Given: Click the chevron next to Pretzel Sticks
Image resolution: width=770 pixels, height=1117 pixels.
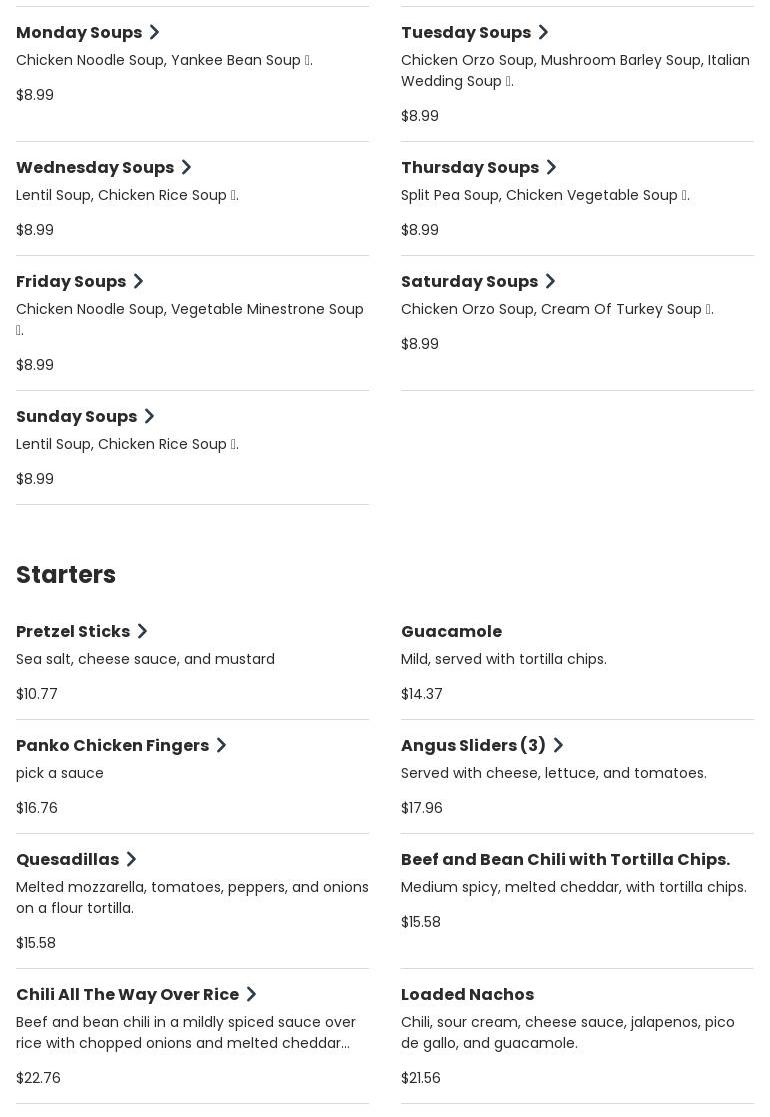Looking at the screenshot, I should coord(142,632).
